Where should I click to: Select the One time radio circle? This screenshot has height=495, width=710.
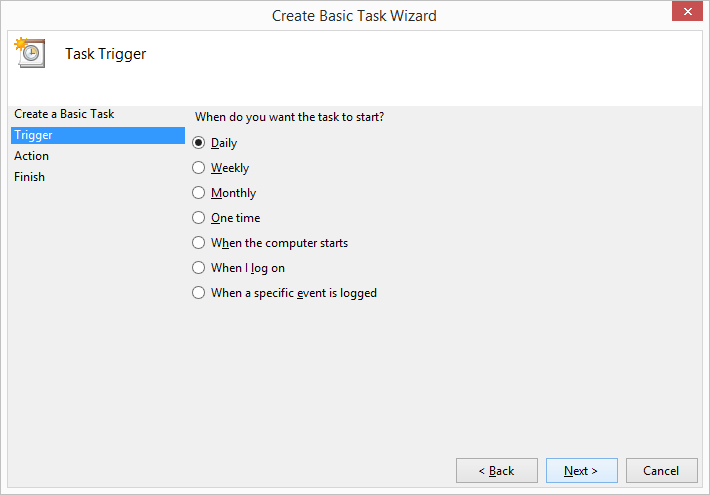tap(198, 217)
